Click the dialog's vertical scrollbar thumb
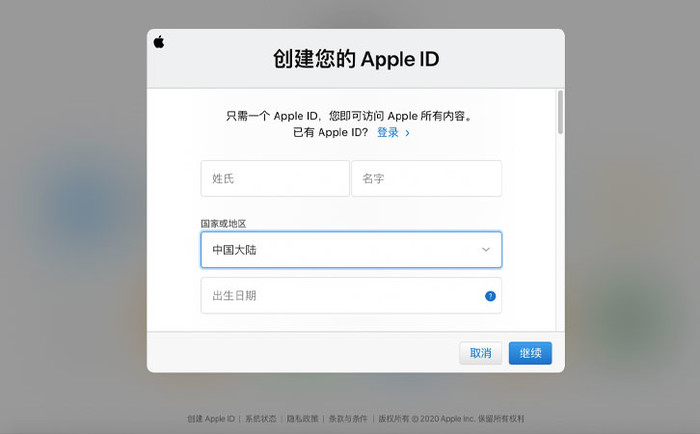The height and width of the screenshot is (434, 700). [x=560, y=112]
